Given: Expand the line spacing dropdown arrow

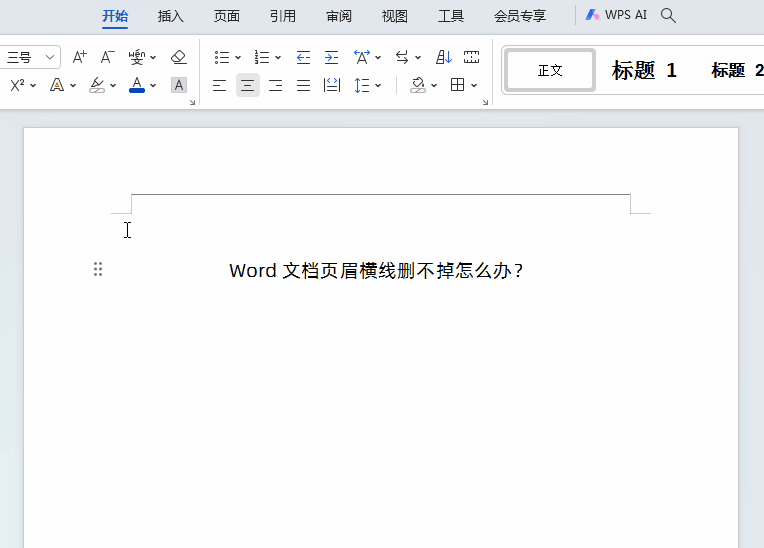Looking at the screenshot, I should tap(378, 86).
